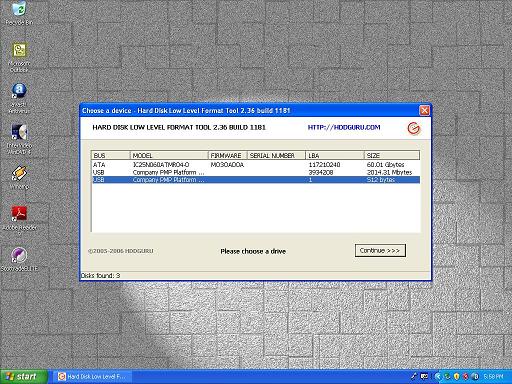
Task: Select the USB drive sized 512 bytes
Action: tap(256, 180)
